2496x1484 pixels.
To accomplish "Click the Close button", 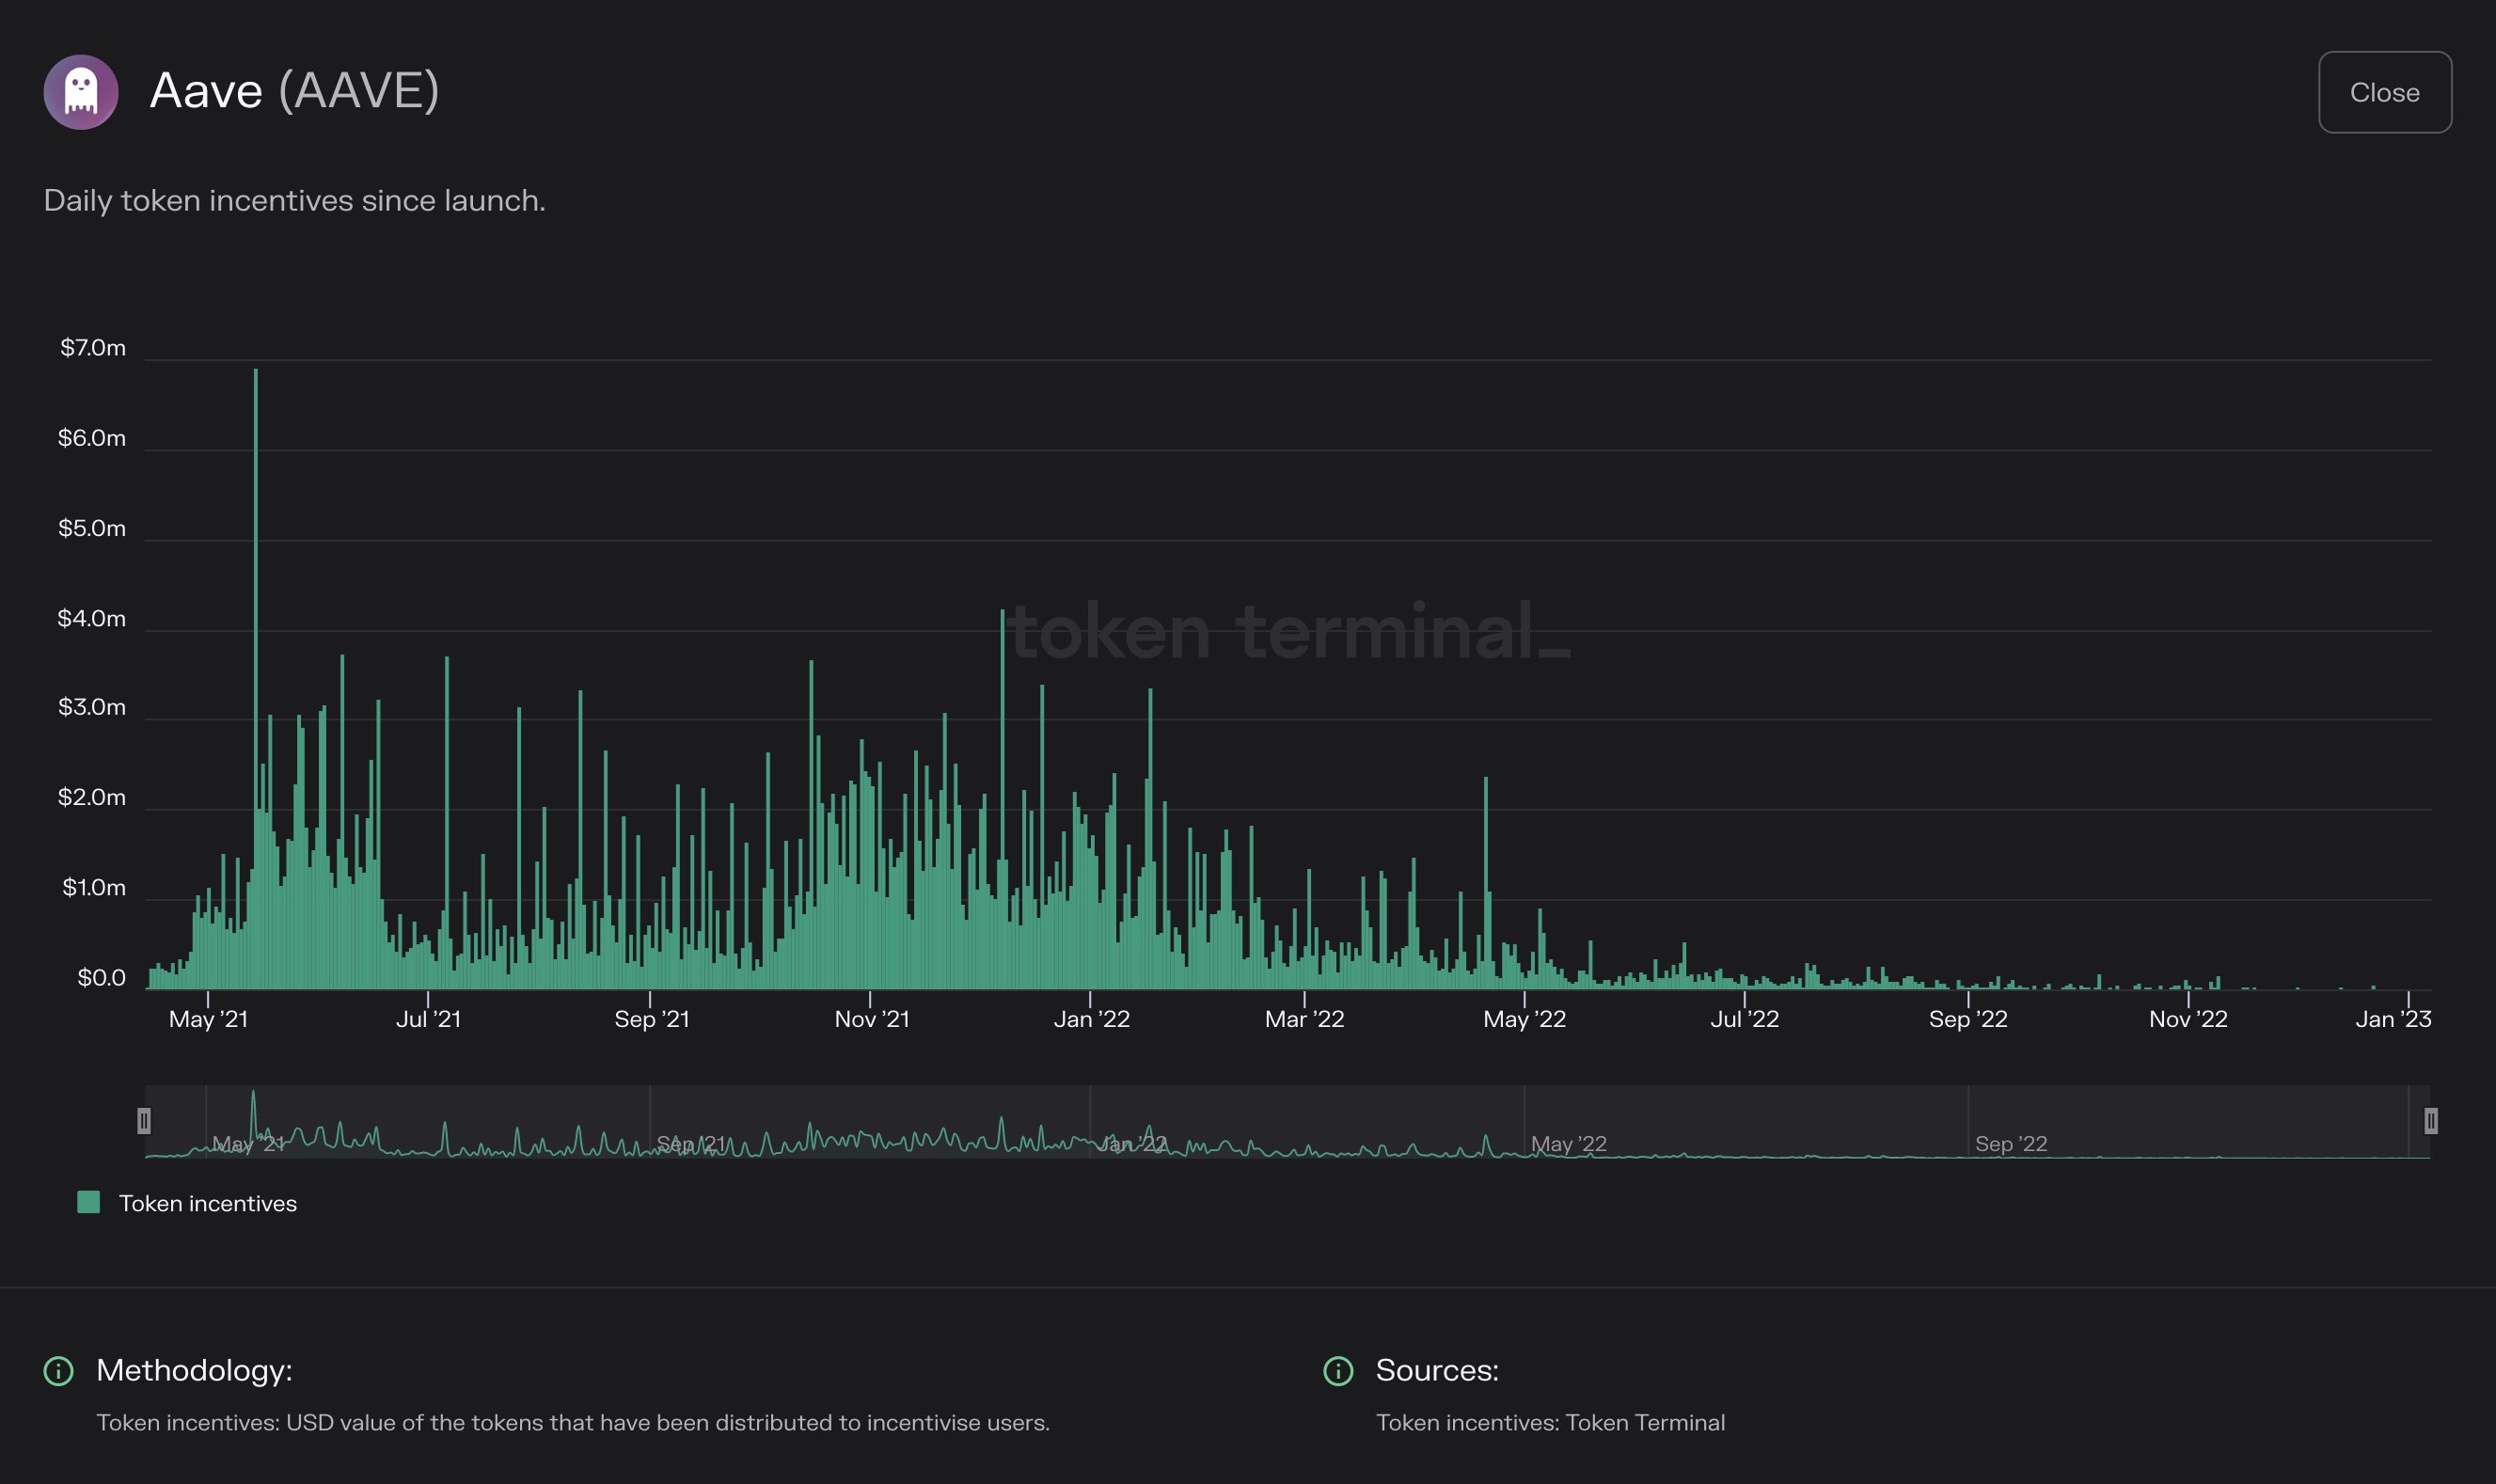I will [x=2384, y=92].
